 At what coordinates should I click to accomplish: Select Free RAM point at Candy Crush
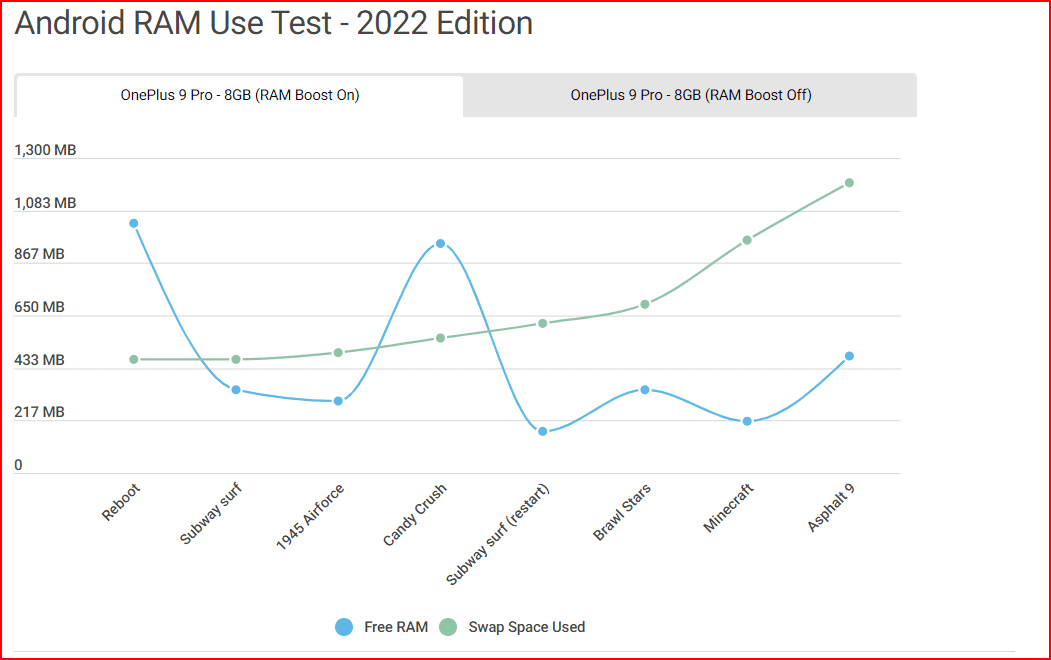(440, 244)
